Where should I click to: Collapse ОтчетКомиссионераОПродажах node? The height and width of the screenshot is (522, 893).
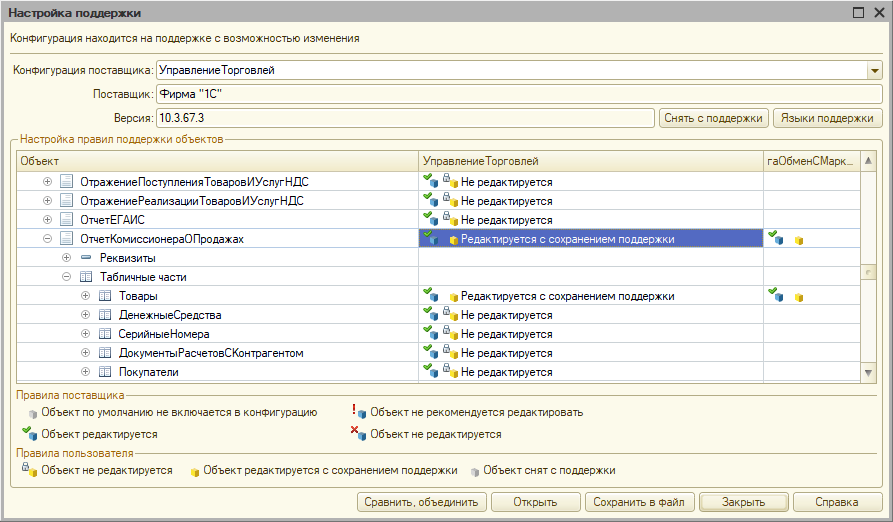coord(47,239)
